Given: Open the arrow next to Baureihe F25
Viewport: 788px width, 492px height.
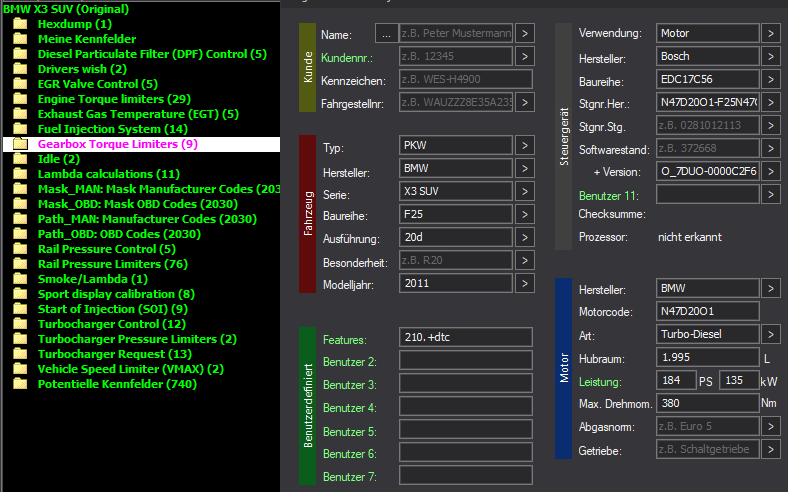Looking at the screenshot, I should [x=525, y=215].
